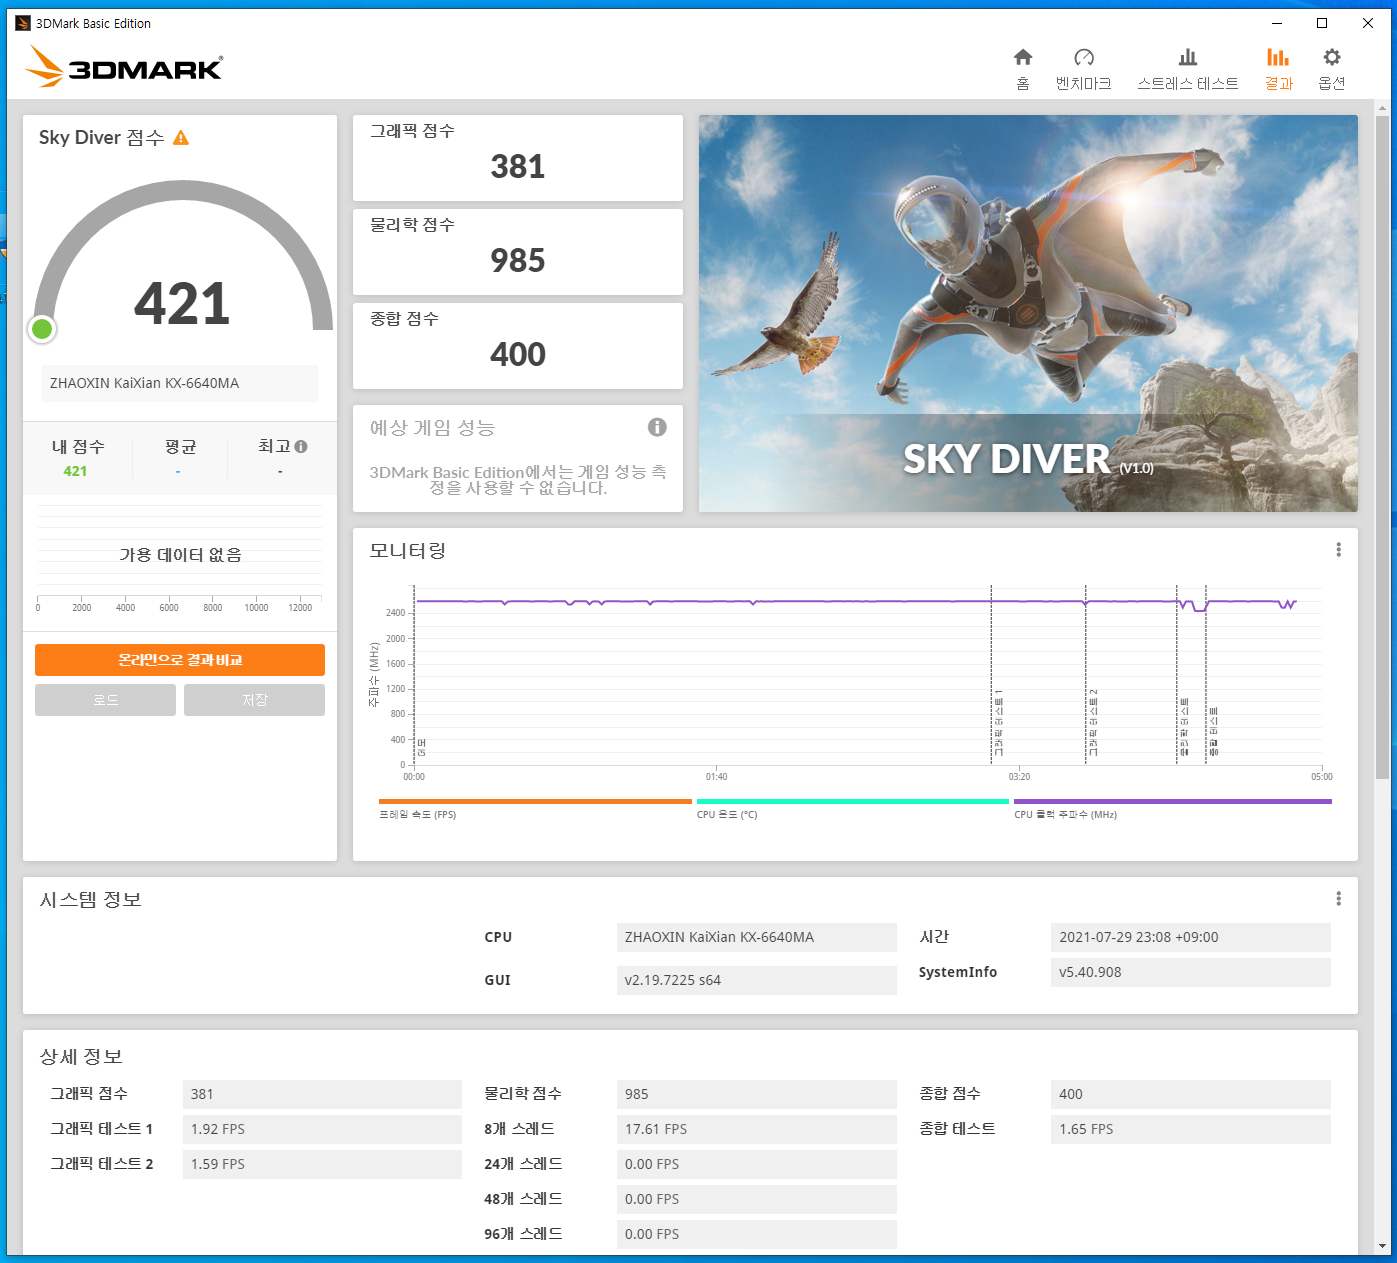Image resolution: width=1397 pixels, height=1263 pixels.
Task: Open the Stress Test (스트레스 테스트) tab
Action: [x=1187, y=69]
